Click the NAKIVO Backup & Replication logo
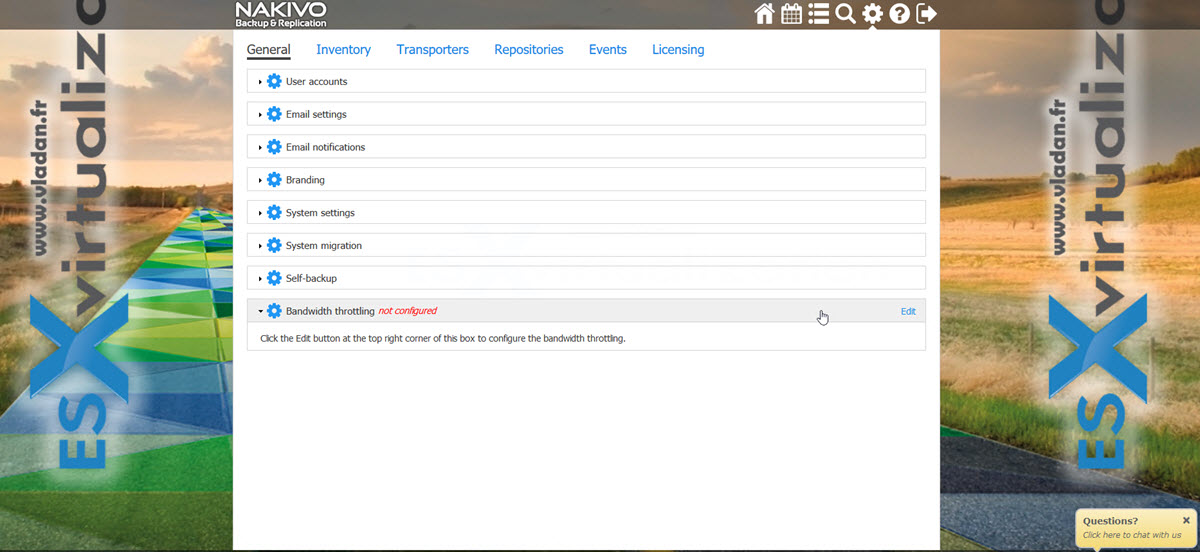Viewport: 1200px width, 552px height. [x=281, y=14]
